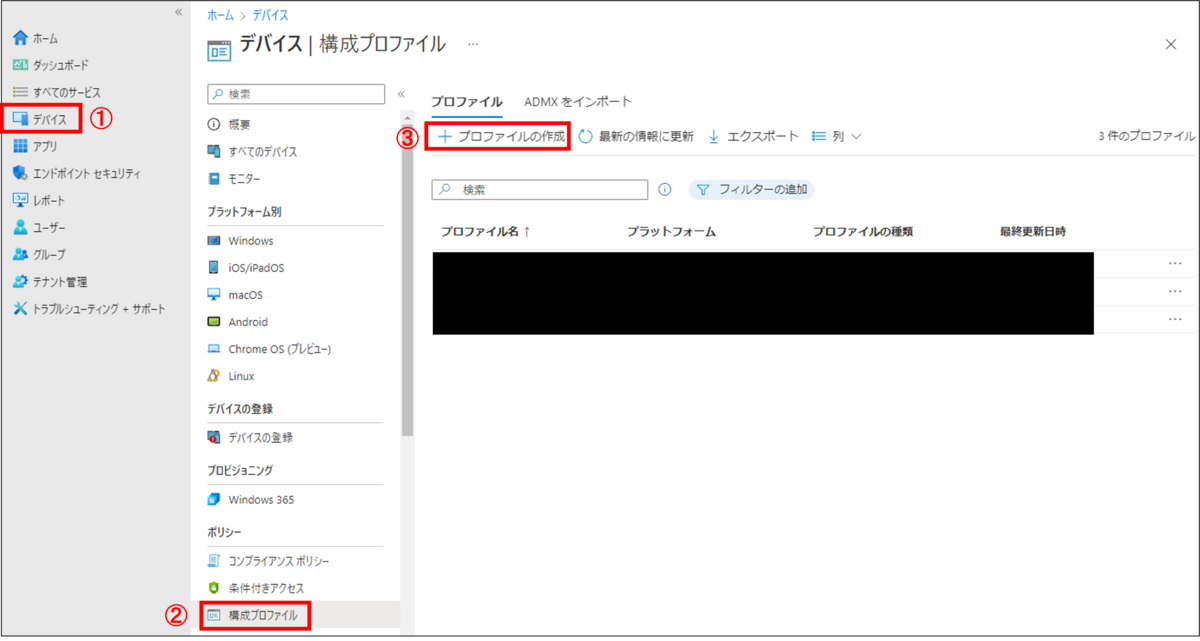Select the デバイス icon in left navigation
The image size is (1200, 641).
20,119
